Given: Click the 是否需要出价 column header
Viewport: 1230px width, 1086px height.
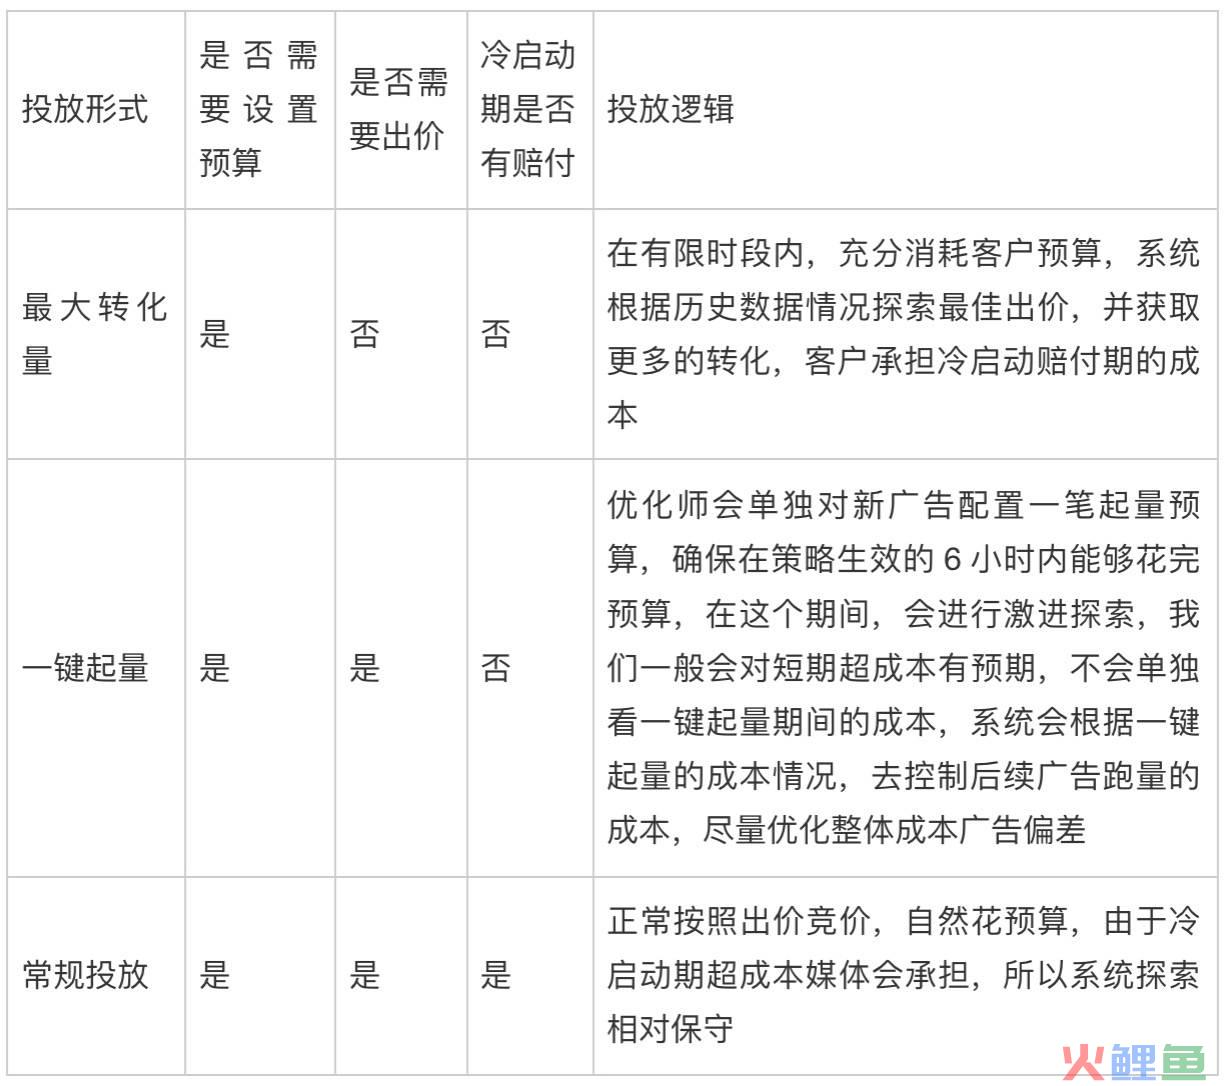Looking at the screenshot, I should click(x=399, y=109).
